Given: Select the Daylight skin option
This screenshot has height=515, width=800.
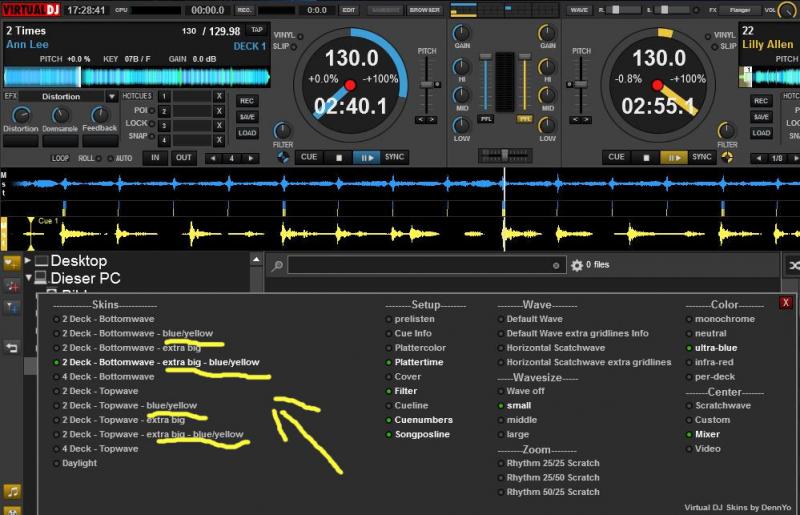Looking at the screenshot, I should (75, 463).
